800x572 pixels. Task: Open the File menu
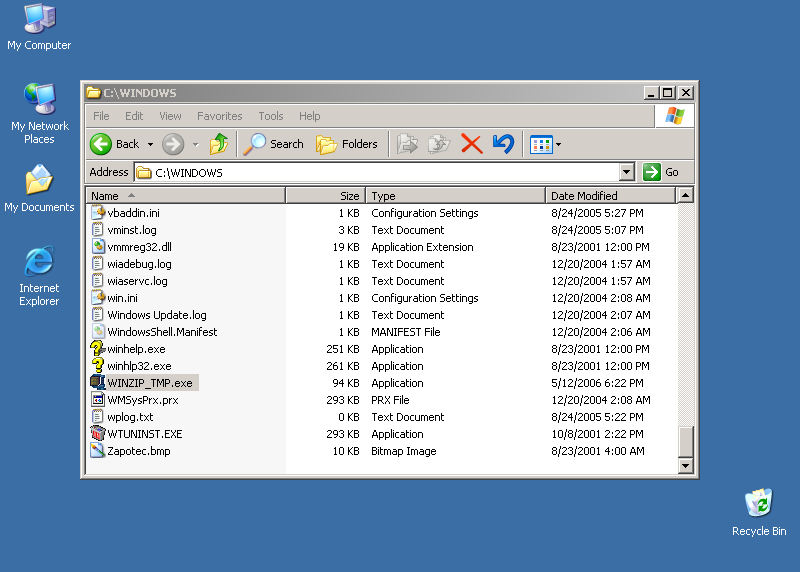coord(101,116)
